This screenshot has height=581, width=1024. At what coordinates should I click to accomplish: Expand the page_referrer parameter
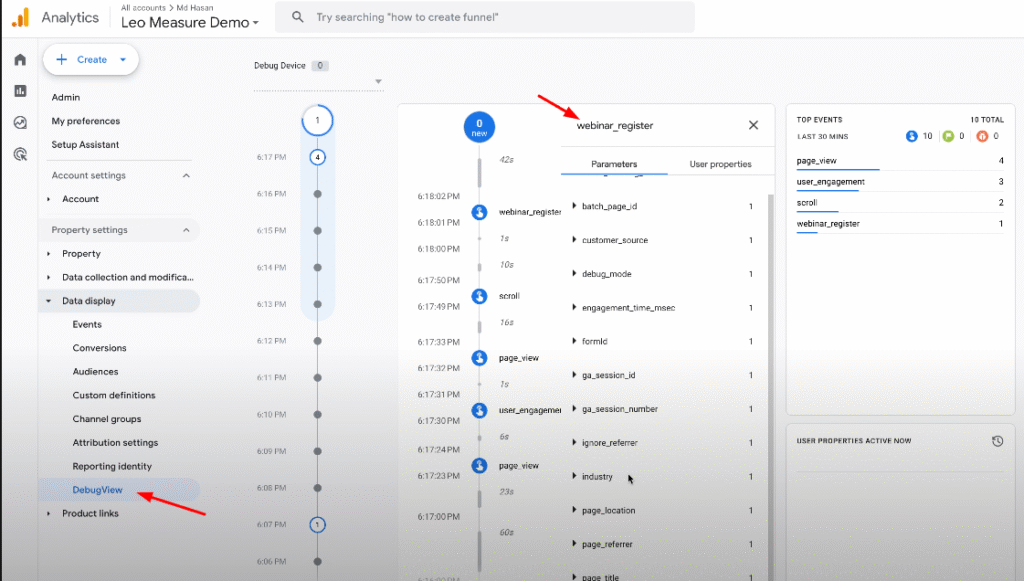coord(574,544)
